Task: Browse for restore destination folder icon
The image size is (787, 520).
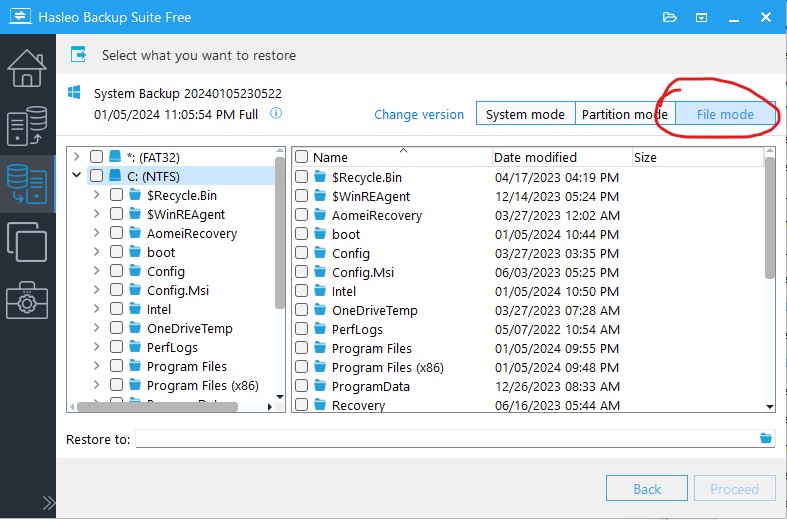Action: pos(766,439)
